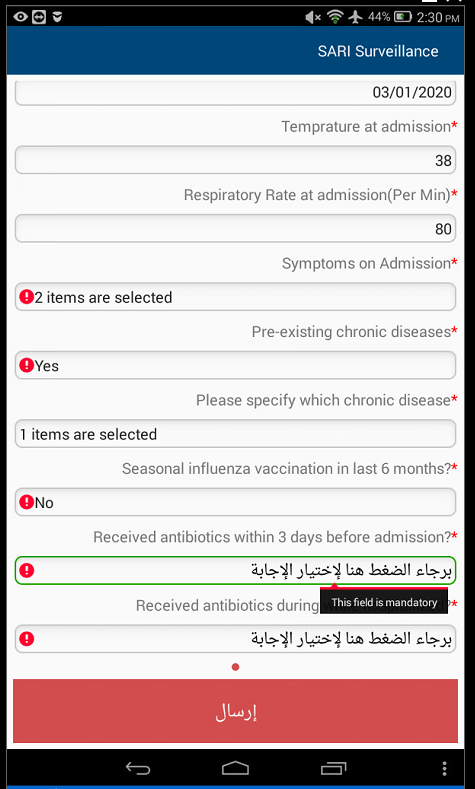Edit the Respiratory Rate value 80
Viewport: 475px width, 789px height.
tap(235, 228)
